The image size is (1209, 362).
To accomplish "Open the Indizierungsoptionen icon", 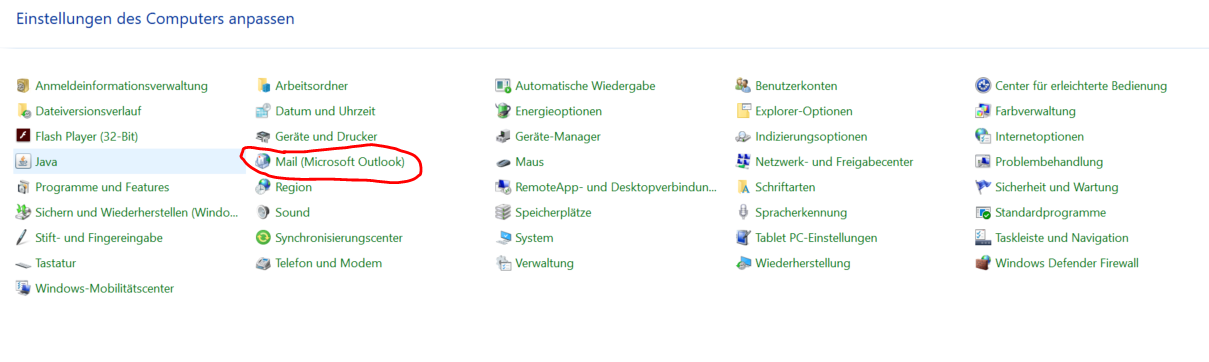I will (x=744, y=136).
